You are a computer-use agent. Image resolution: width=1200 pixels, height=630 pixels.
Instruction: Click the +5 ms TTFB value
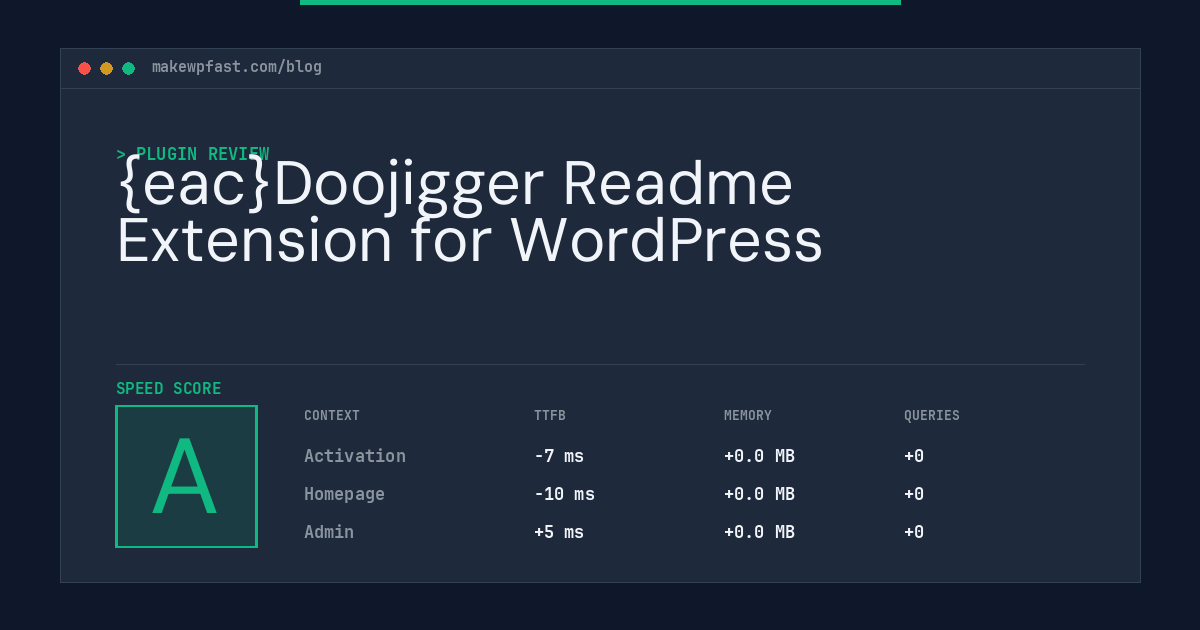pos(559,532)
